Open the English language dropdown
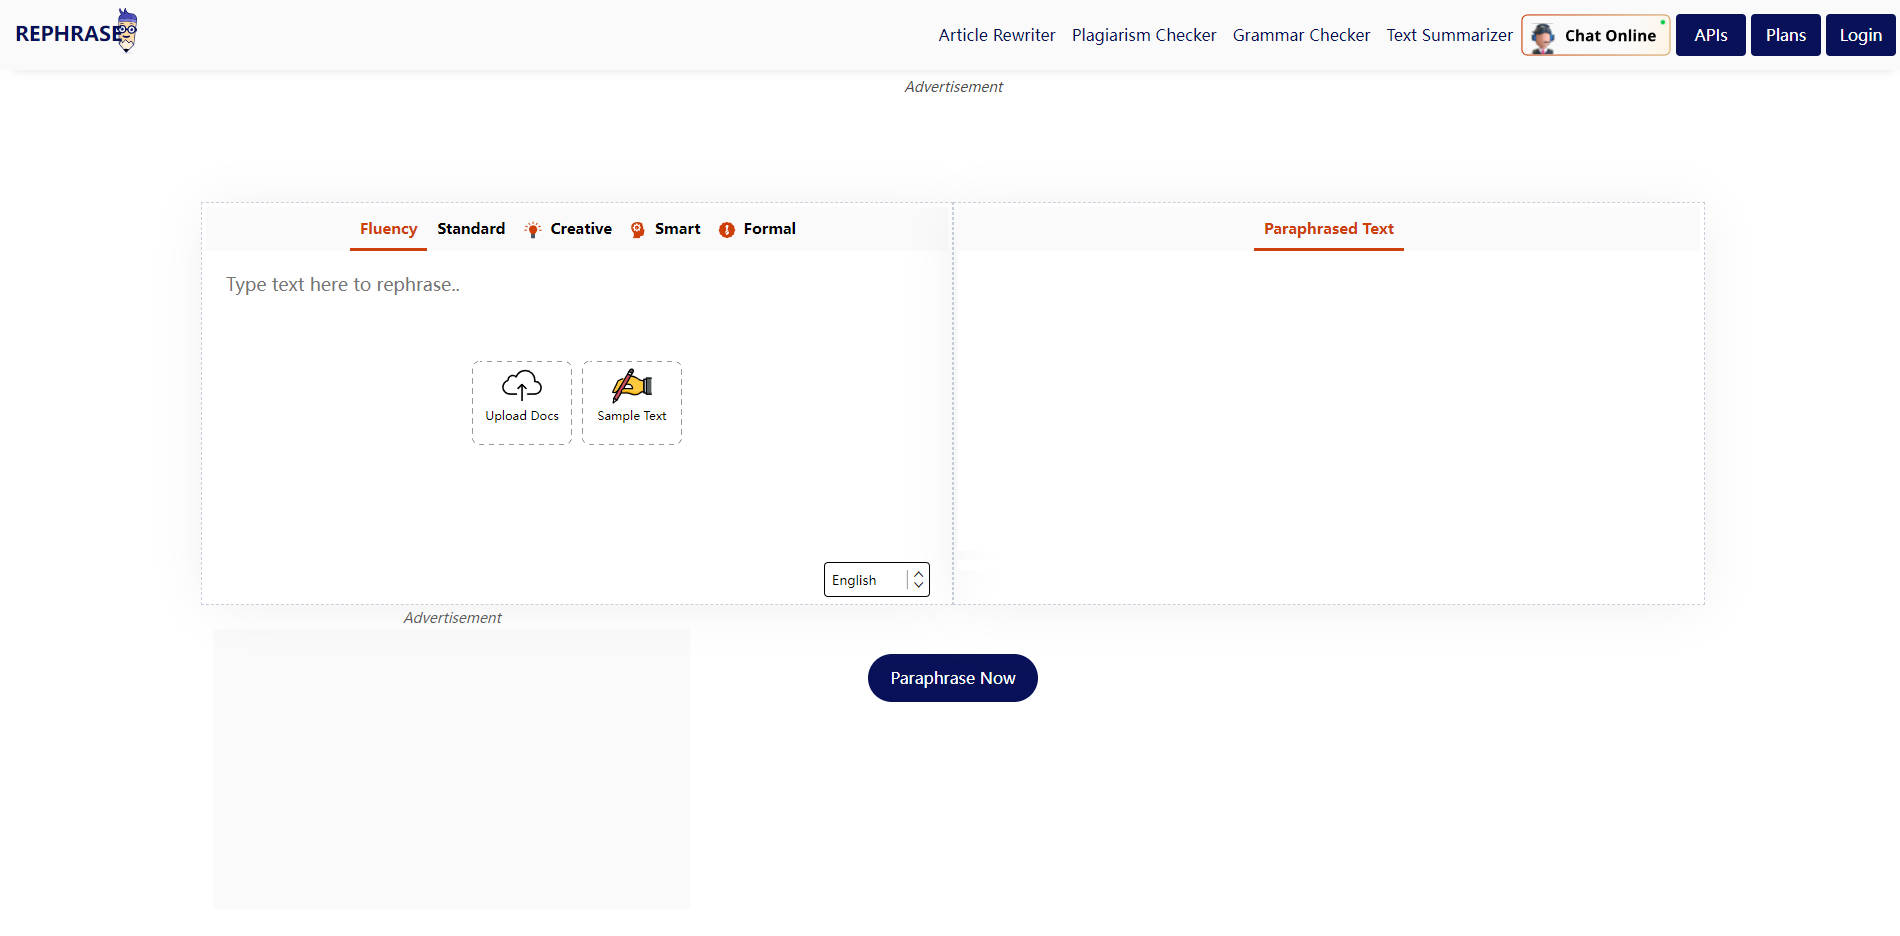The height and width of the screenshot is (936, 1900). 868,579
